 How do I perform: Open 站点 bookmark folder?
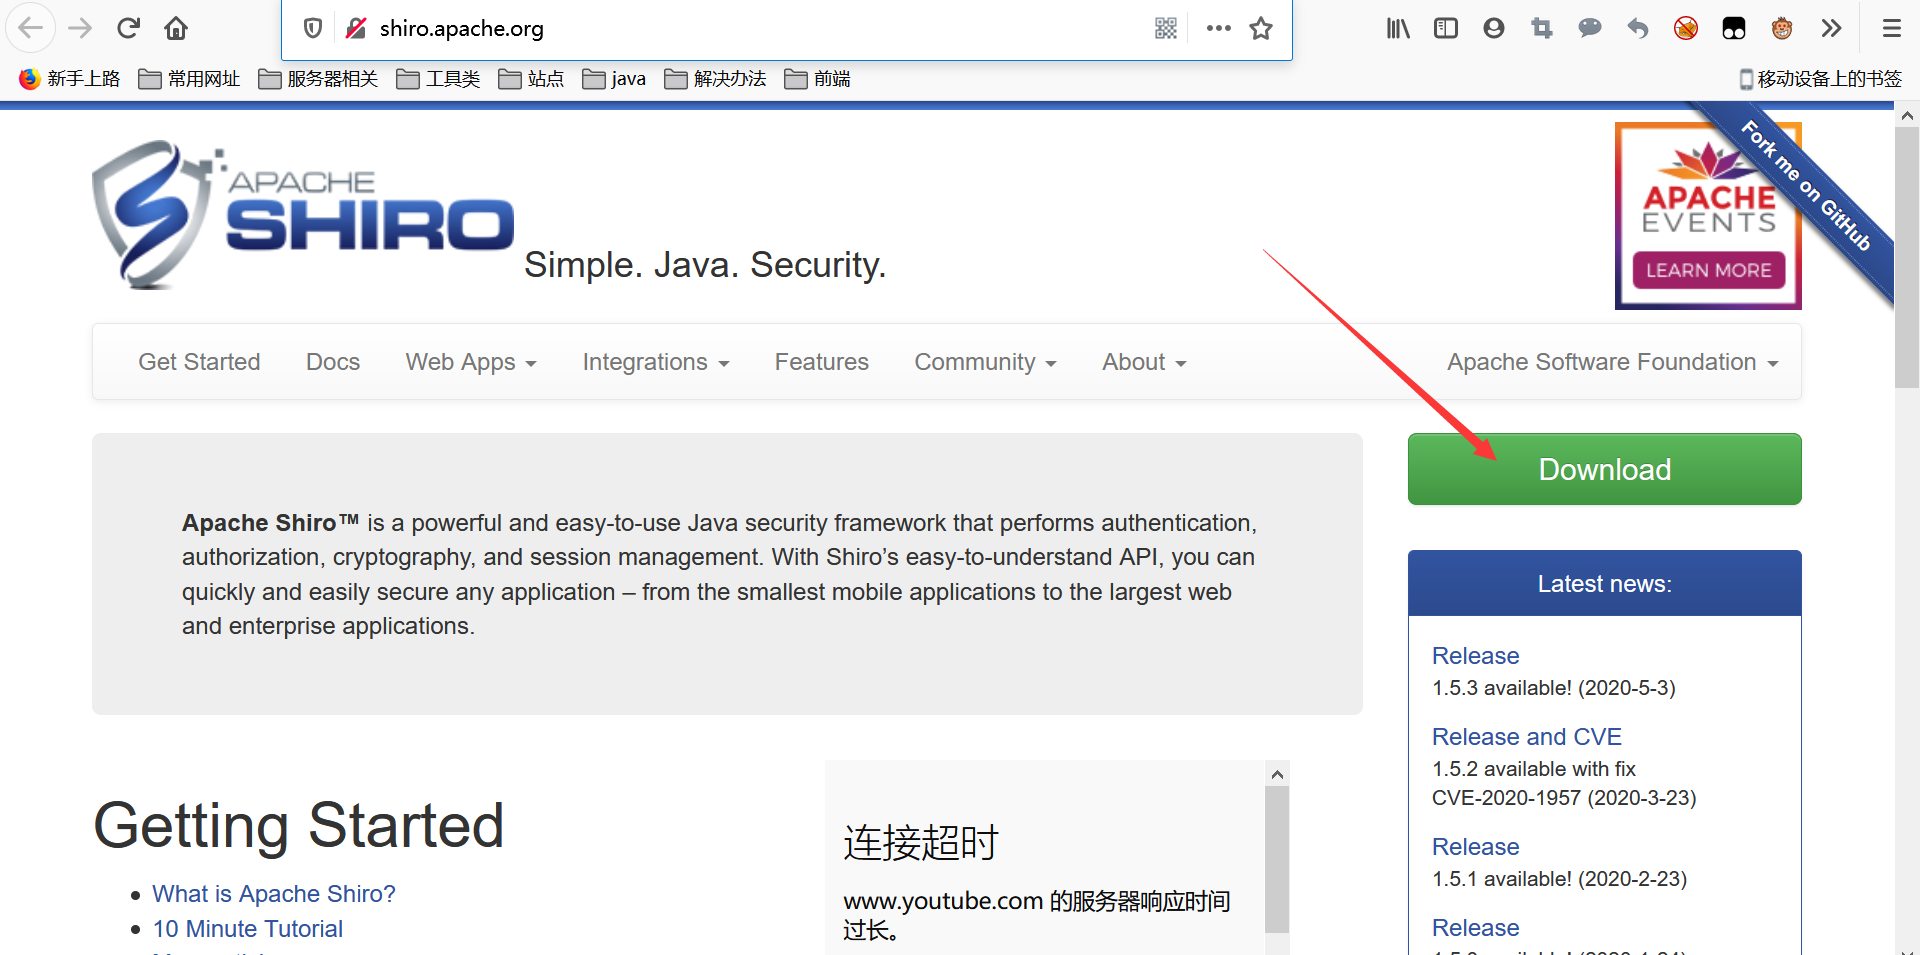click(x=532, y=79)
